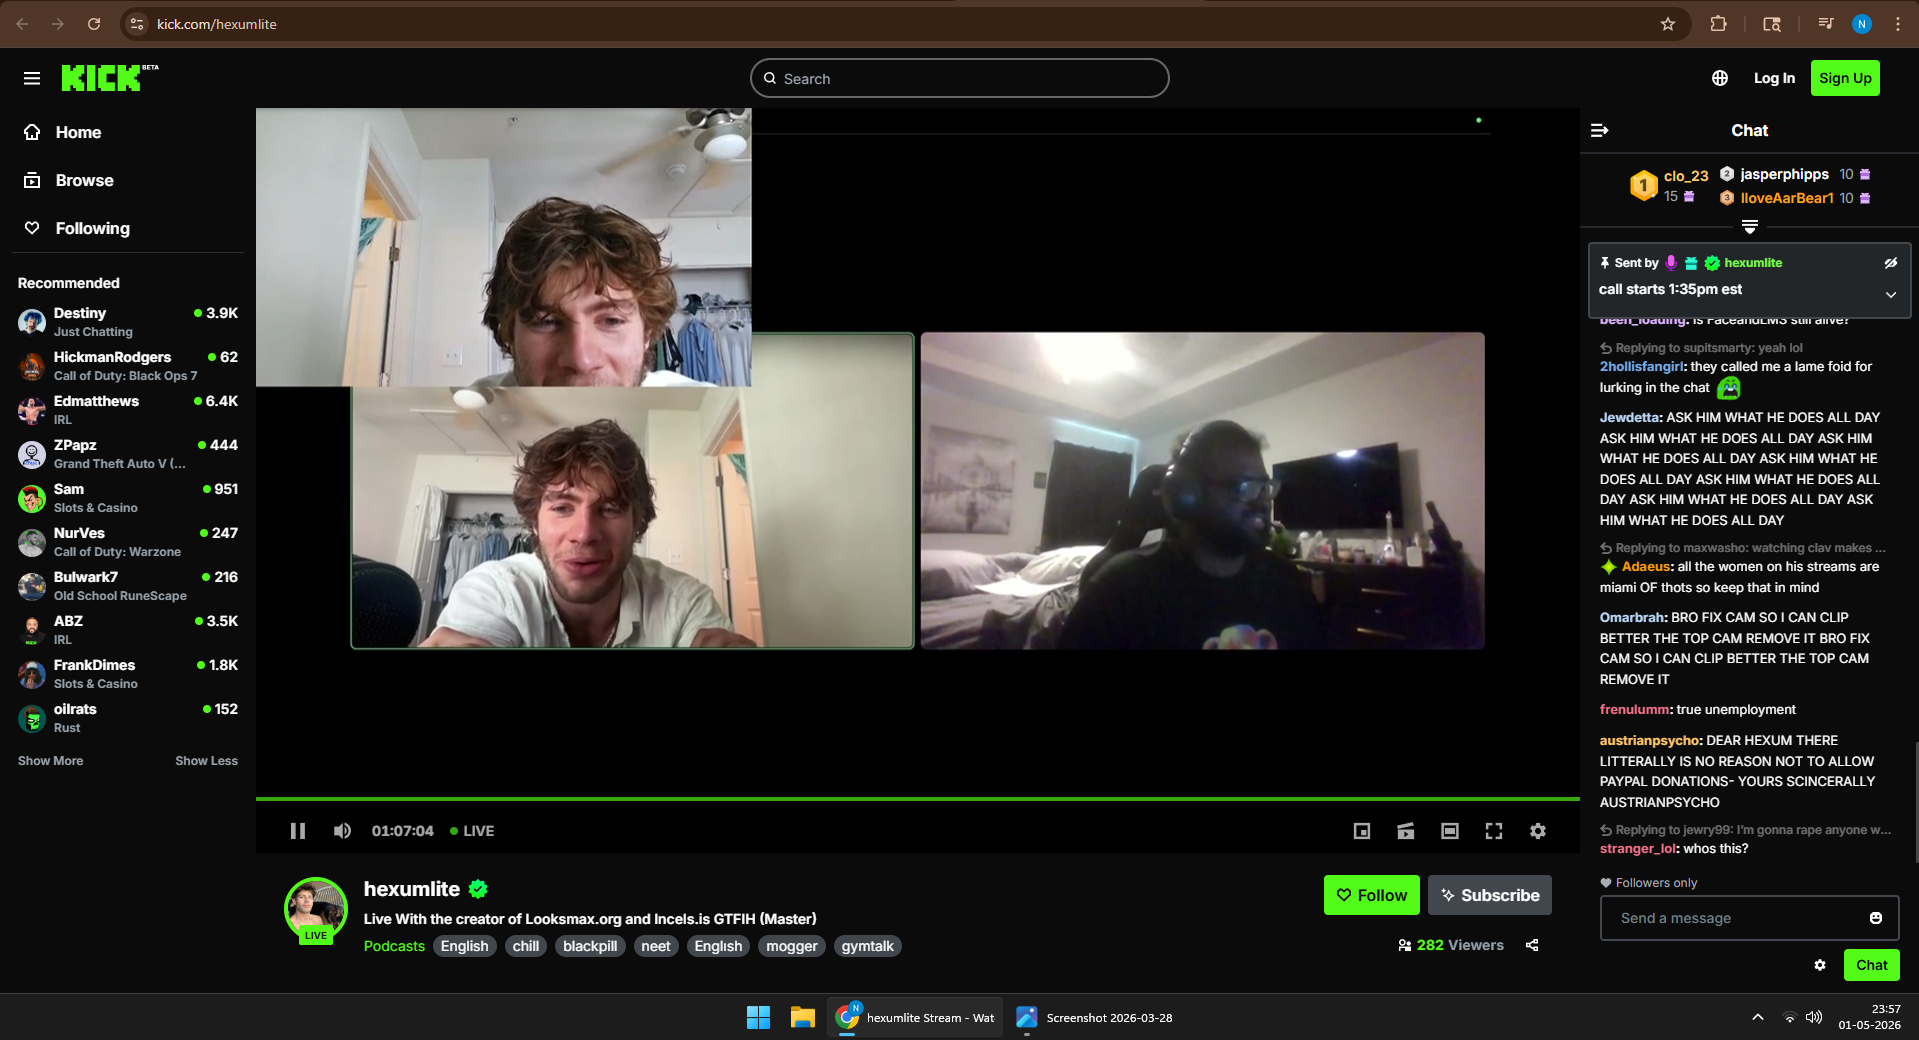Open Screenshot app in taskbar
1919x1040 pixels.
pos(1094,1017)
